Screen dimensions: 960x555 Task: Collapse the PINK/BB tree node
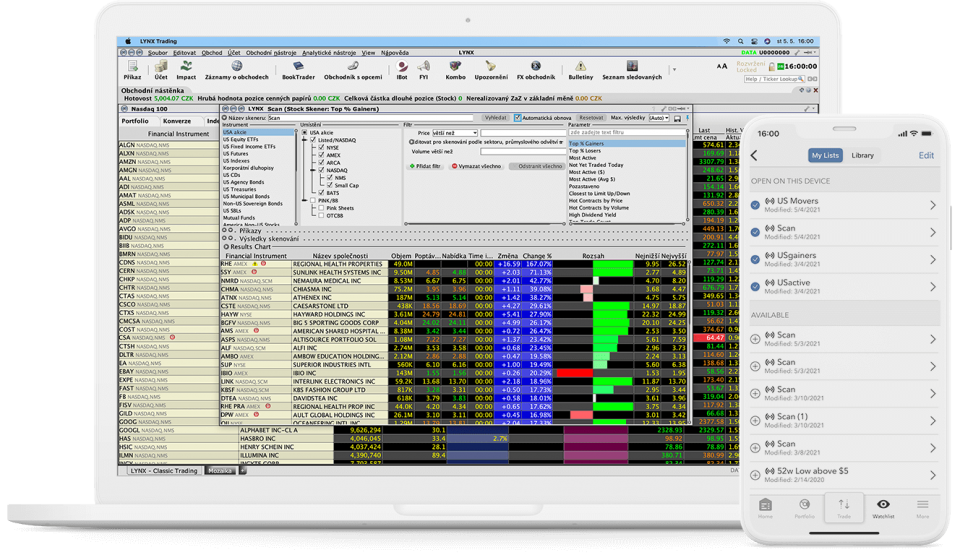[x=304, y=200]
